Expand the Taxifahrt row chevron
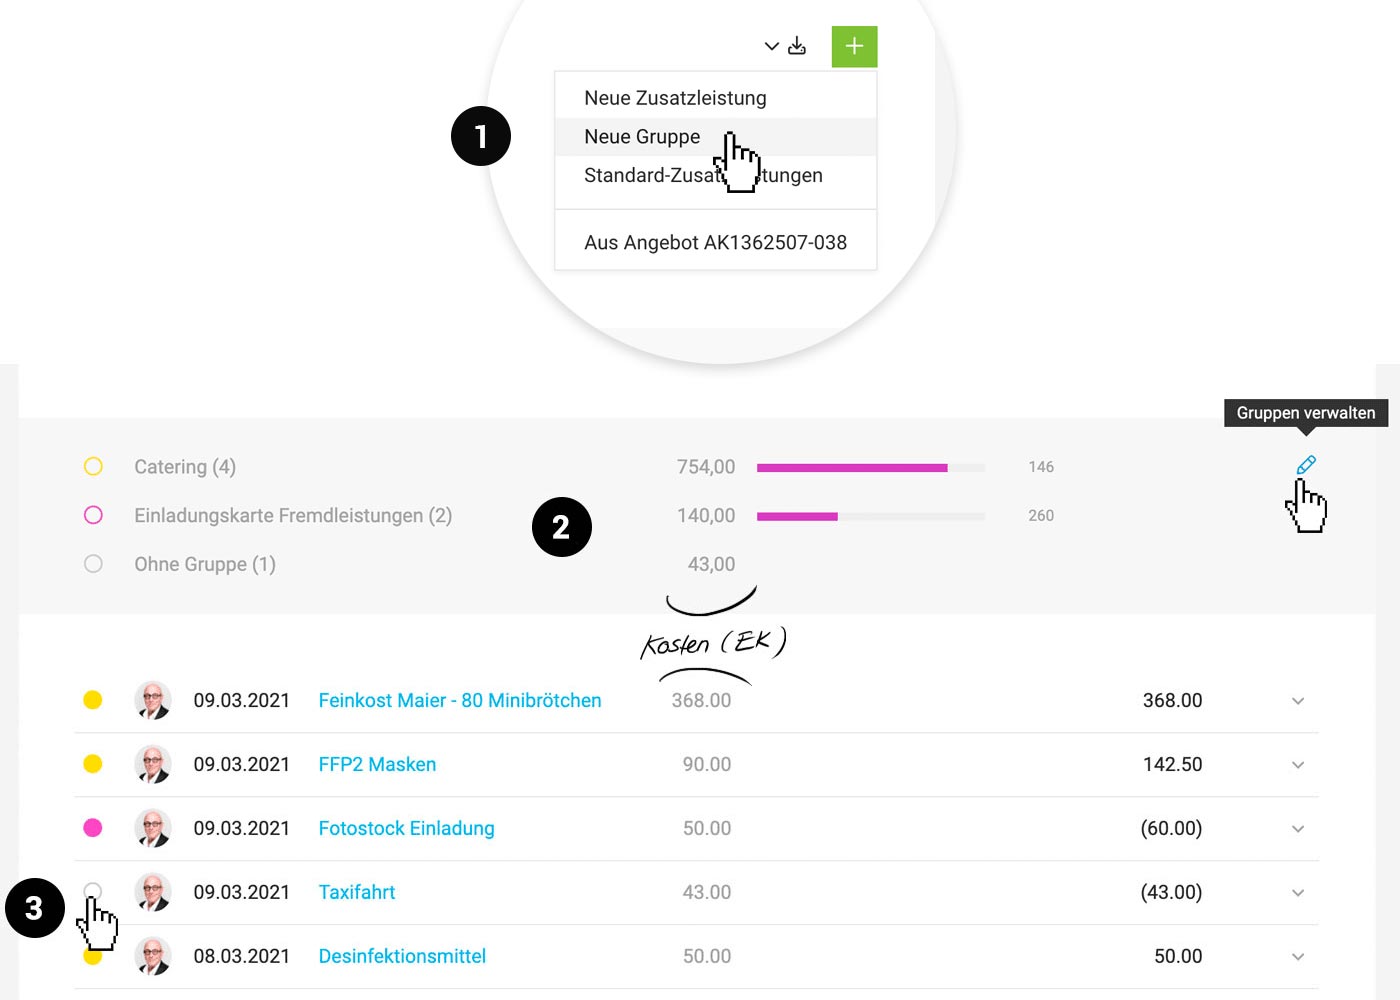The width and height of the screenshot is (1400, 1000). point(1298,893)
